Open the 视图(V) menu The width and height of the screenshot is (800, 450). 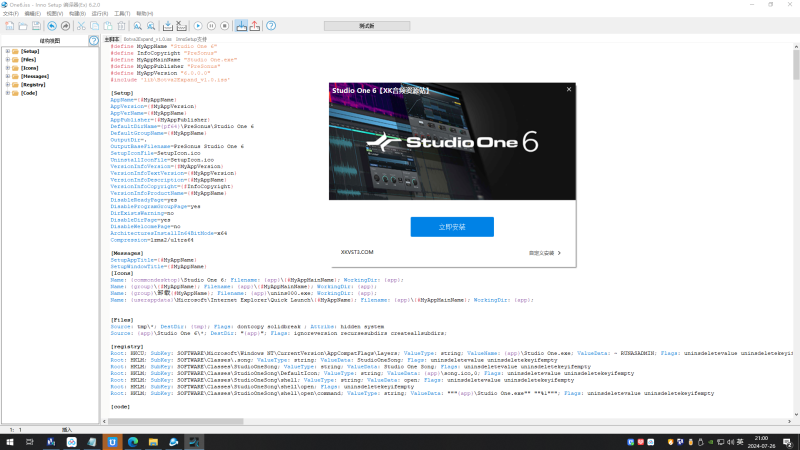[55, 14]
